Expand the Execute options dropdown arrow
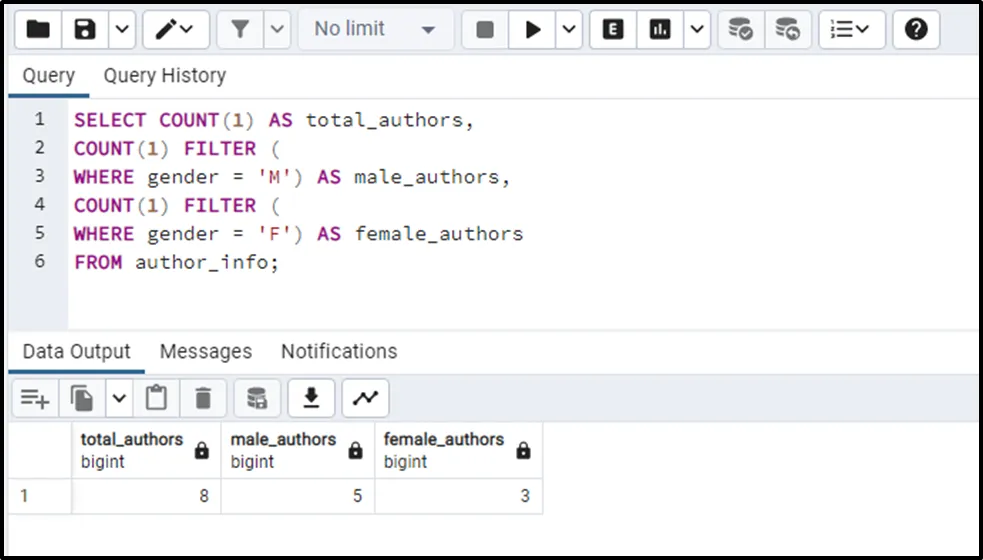This screenshot has height=560, width=983. 569,30
